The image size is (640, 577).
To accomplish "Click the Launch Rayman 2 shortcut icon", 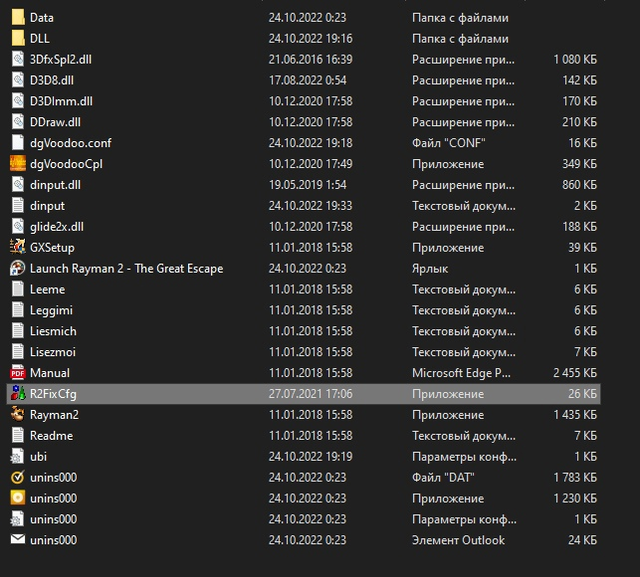I will tap(18, 268).
